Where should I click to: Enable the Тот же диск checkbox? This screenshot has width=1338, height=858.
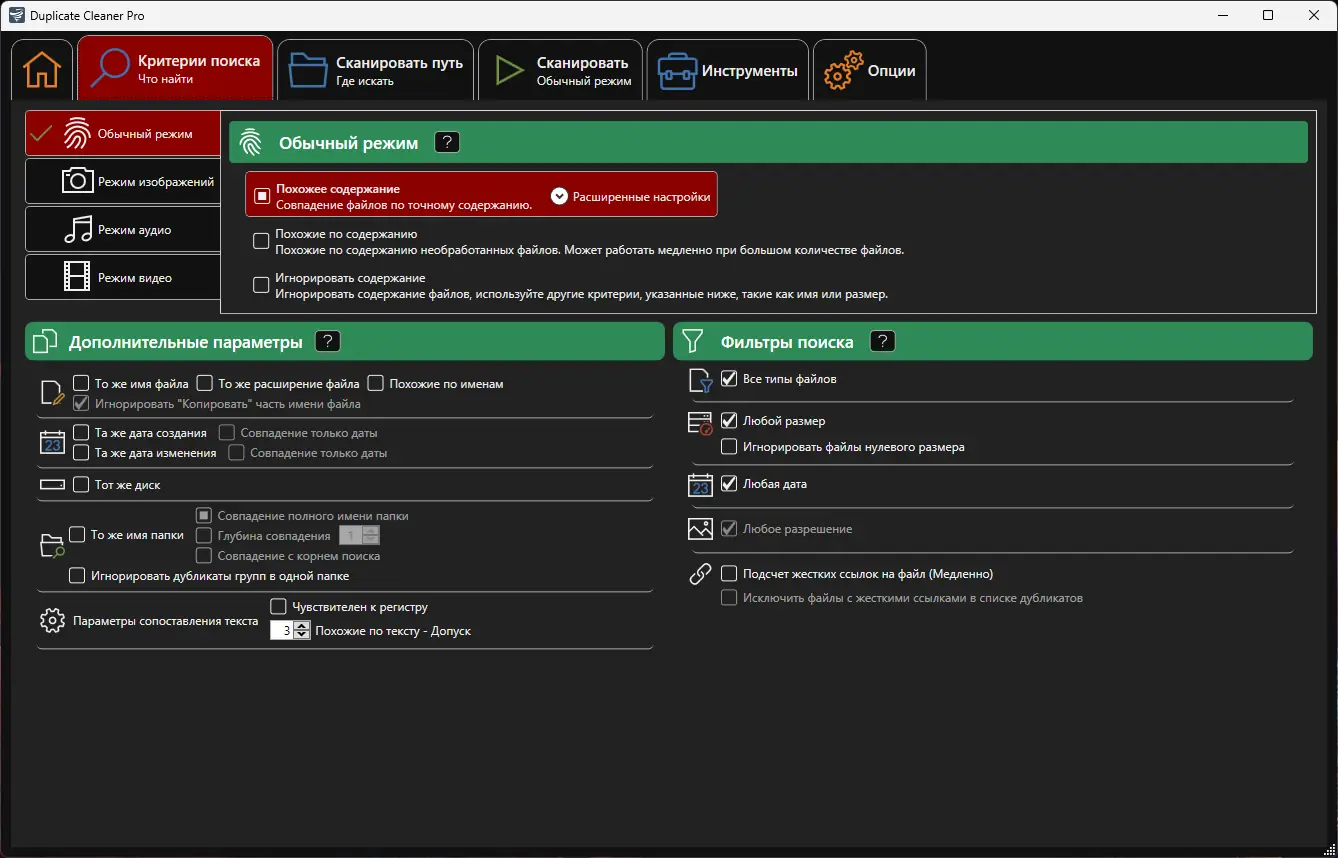(x=82, y=485)
